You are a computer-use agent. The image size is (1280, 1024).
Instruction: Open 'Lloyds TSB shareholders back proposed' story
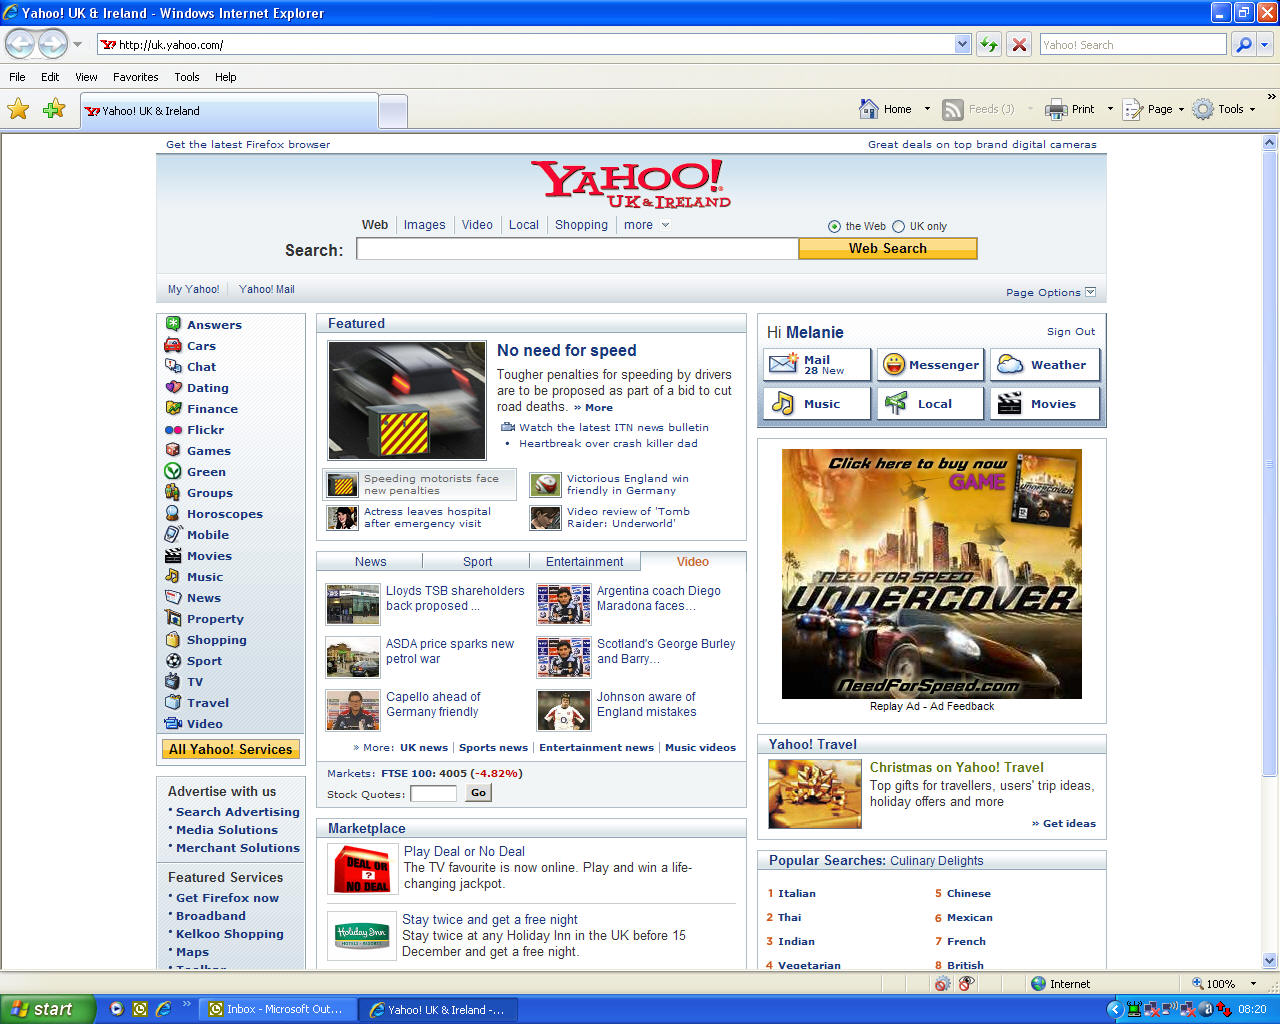[x=455, y=598]
